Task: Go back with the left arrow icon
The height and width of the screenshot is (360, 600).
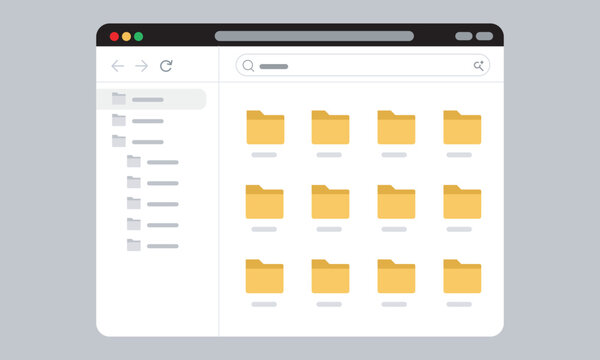Action: pyautogui.click(x=117, y=66)
